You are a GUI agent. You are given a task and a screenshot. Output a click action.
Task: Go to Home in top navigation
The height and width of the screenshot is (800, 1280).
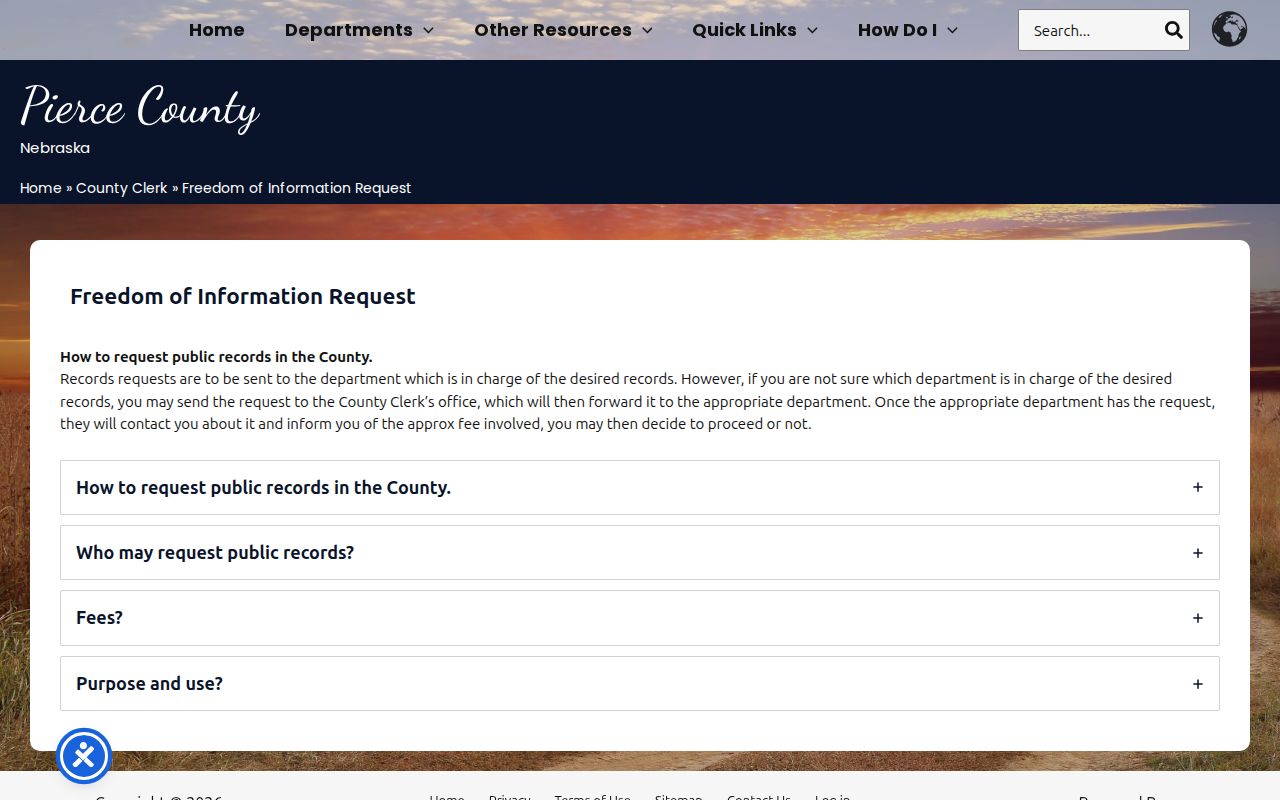[x=217, y=30]
